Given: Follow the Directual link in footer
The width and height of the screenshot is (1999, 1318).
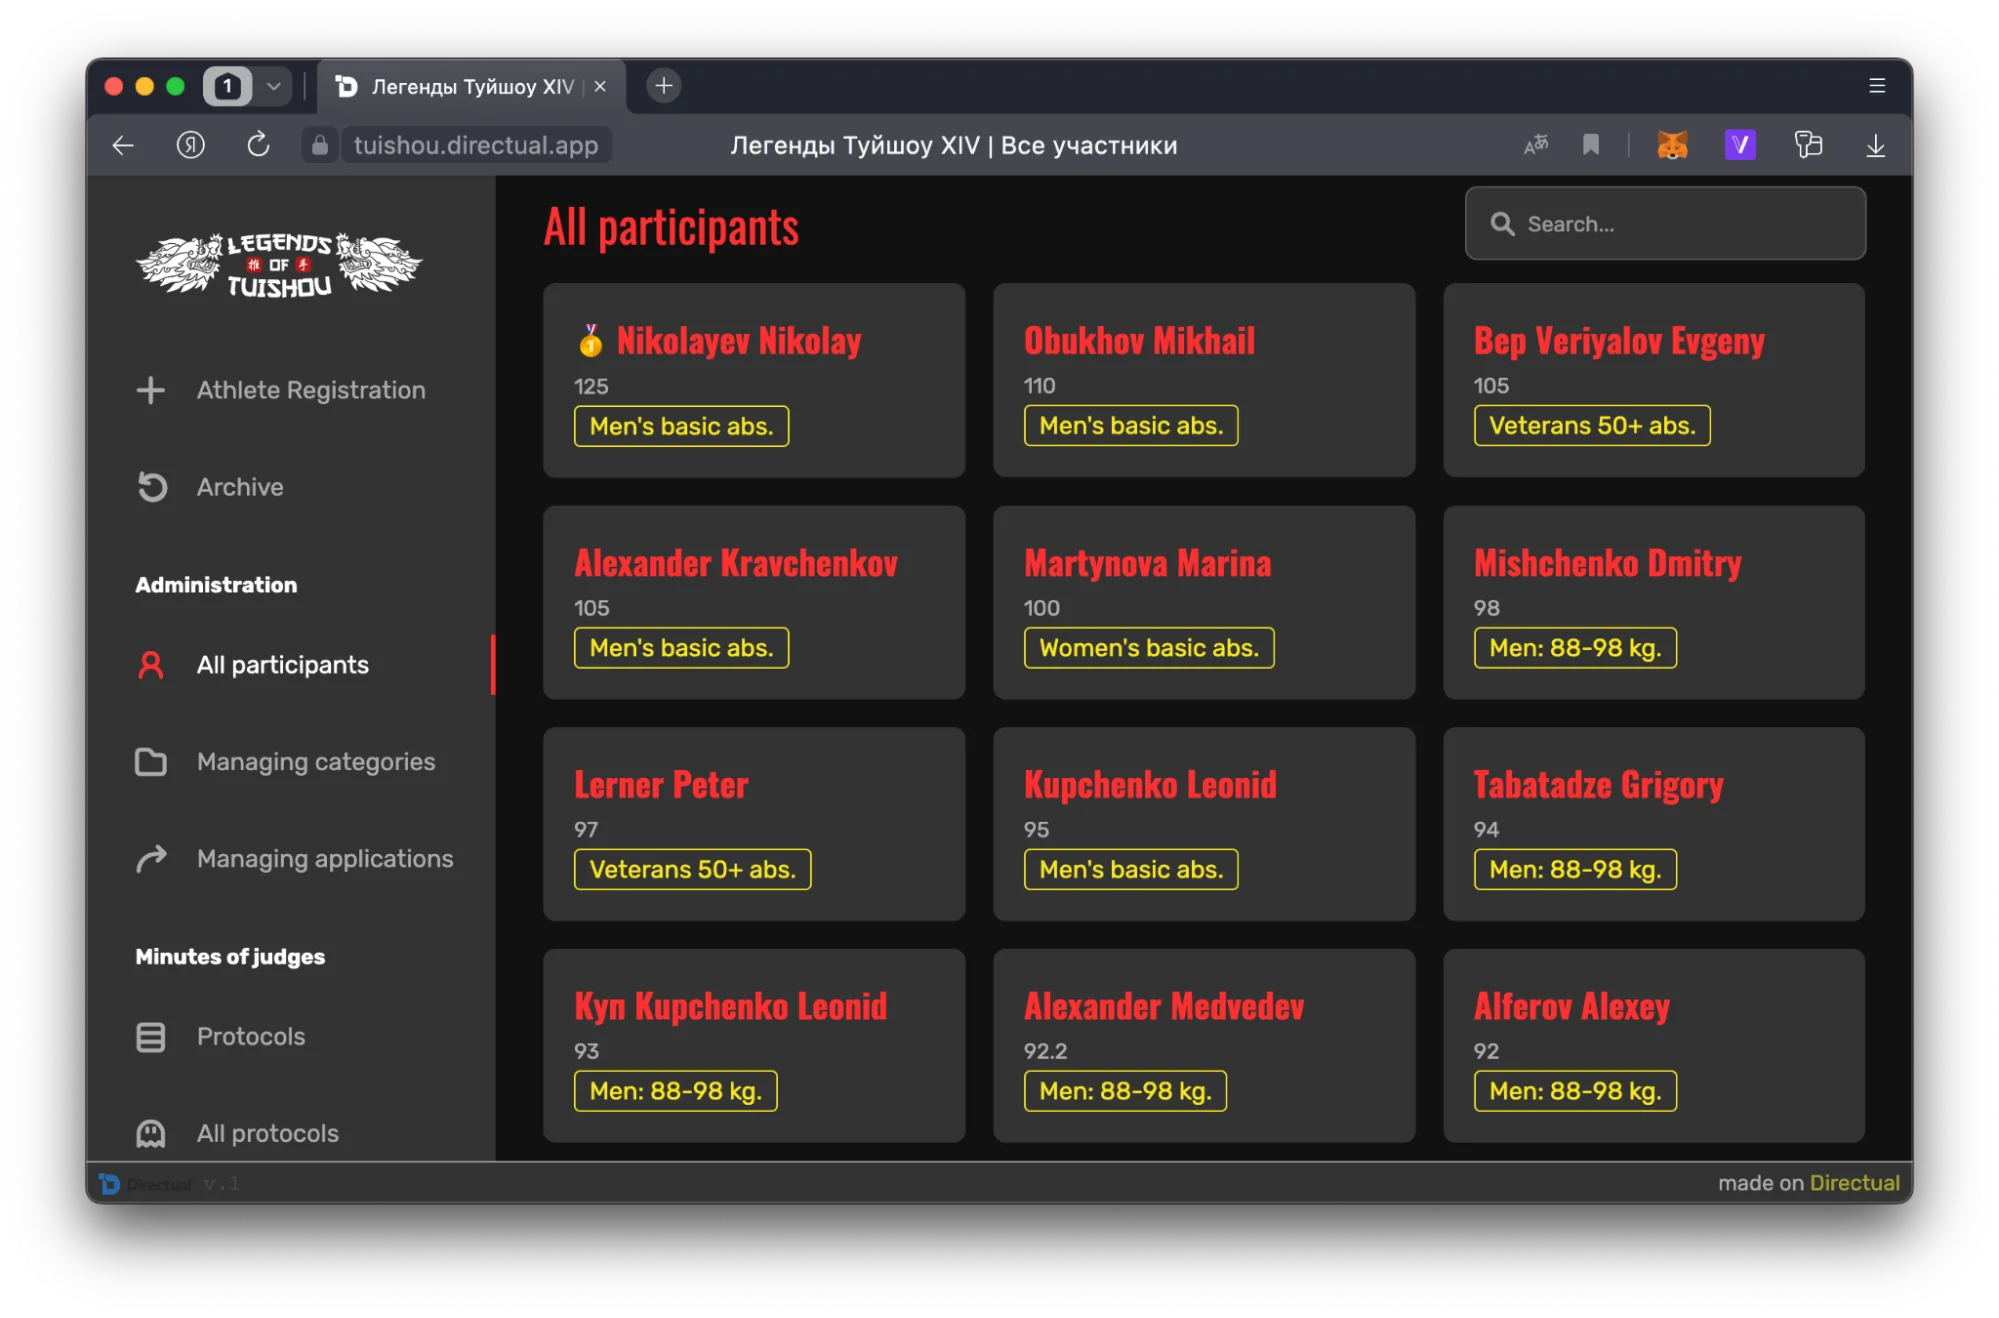Looking at the screenshot, I should point(1854,1183).
